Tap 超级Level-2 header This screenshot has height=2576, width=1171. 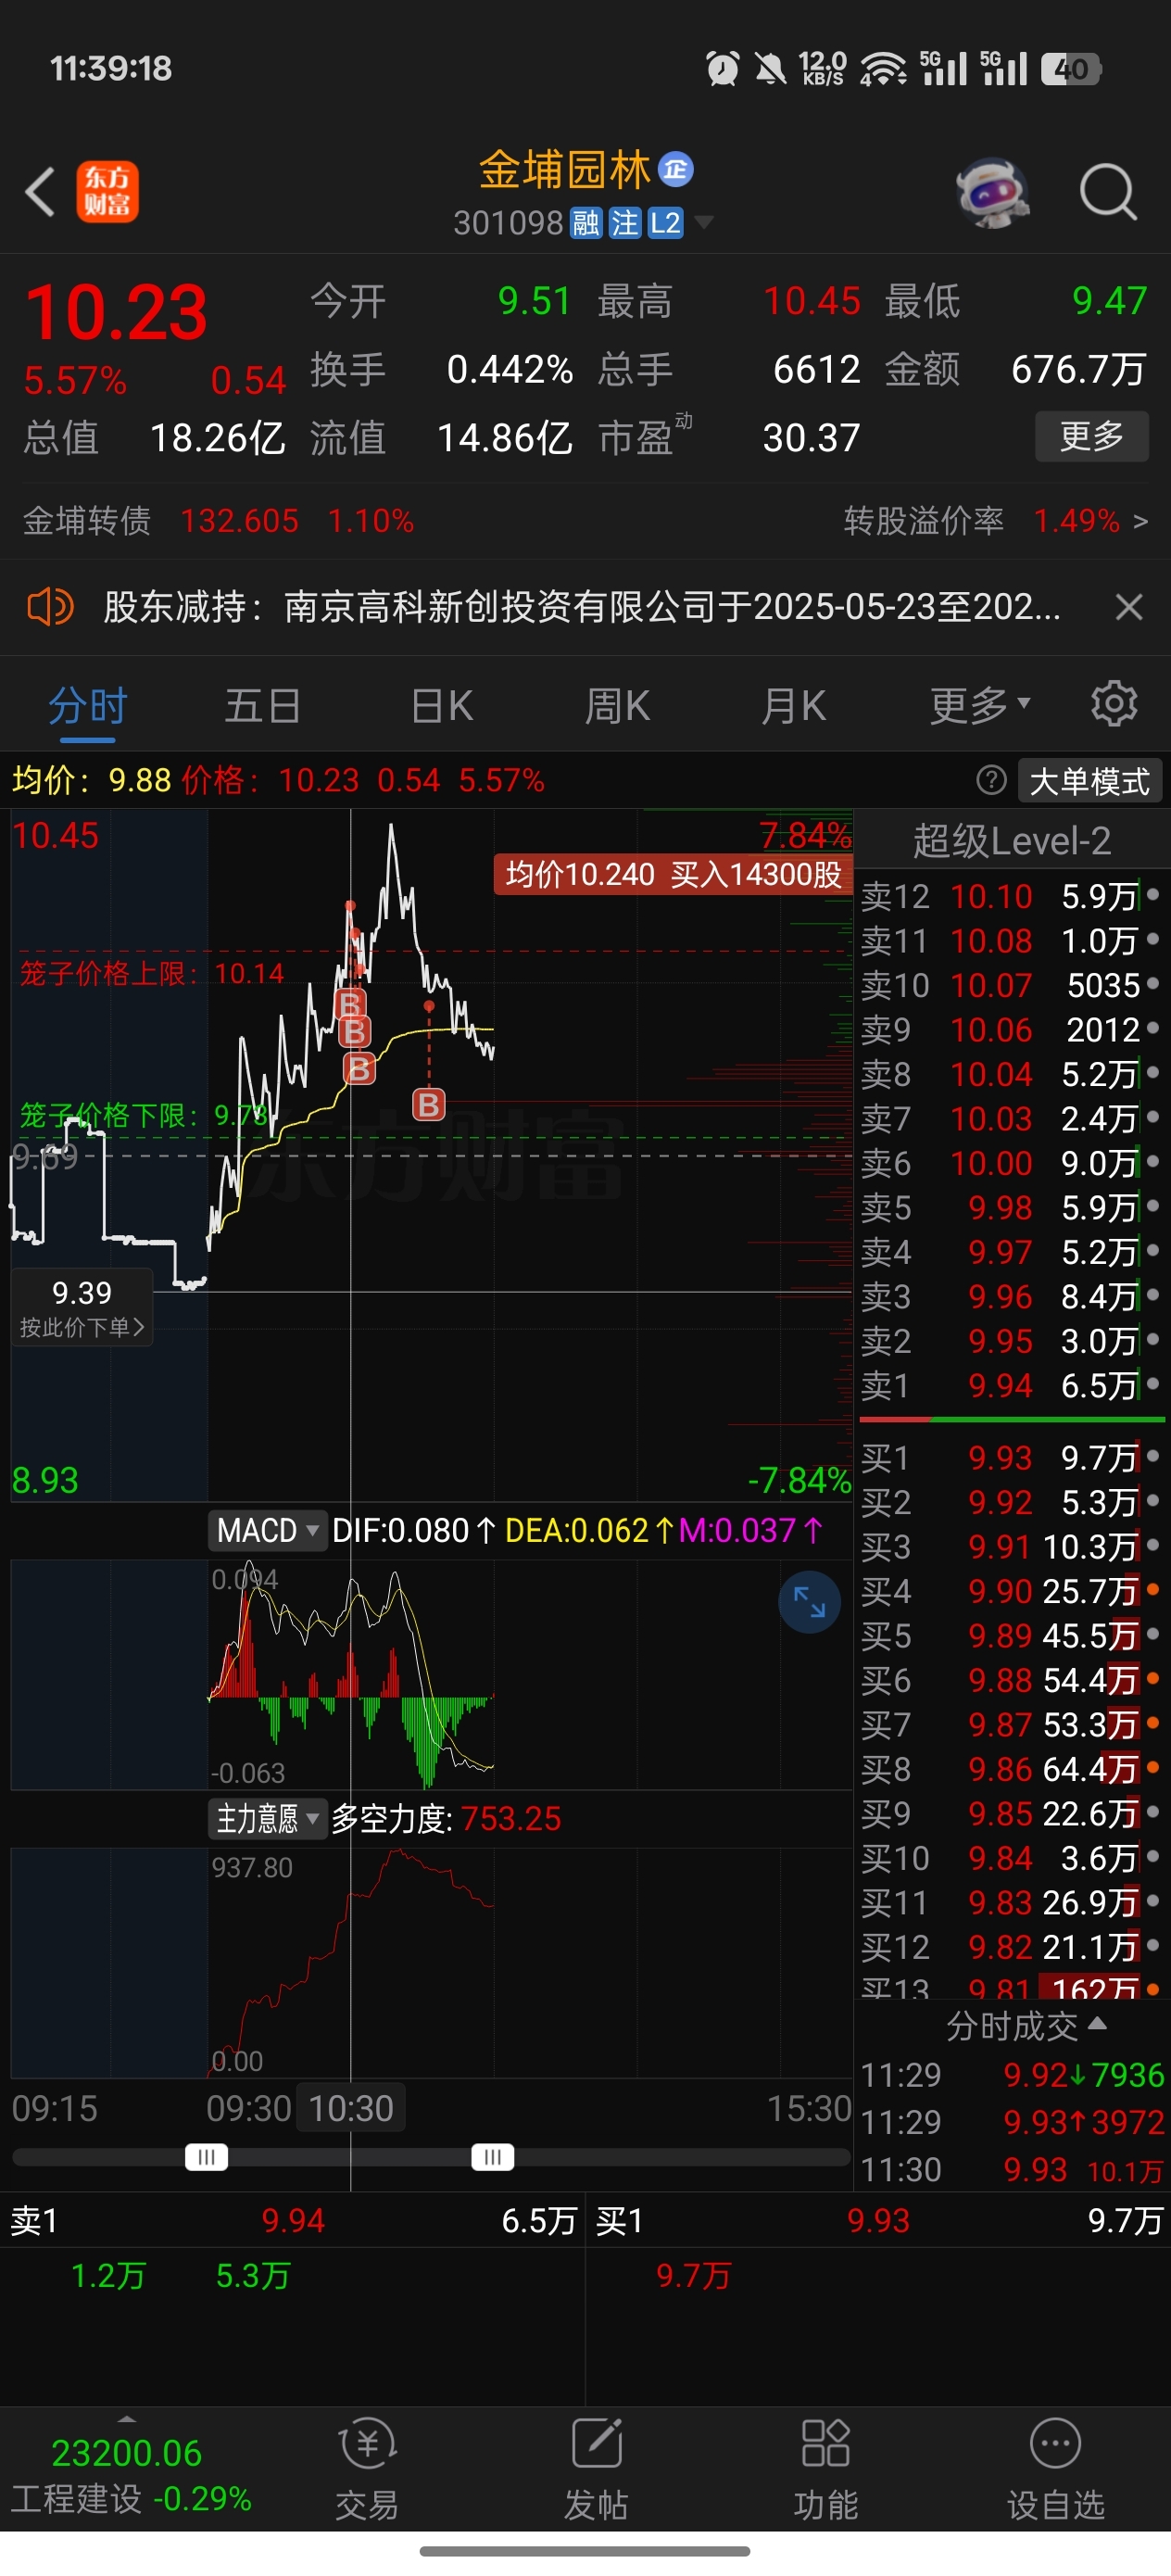click(x=1011, y=841)
